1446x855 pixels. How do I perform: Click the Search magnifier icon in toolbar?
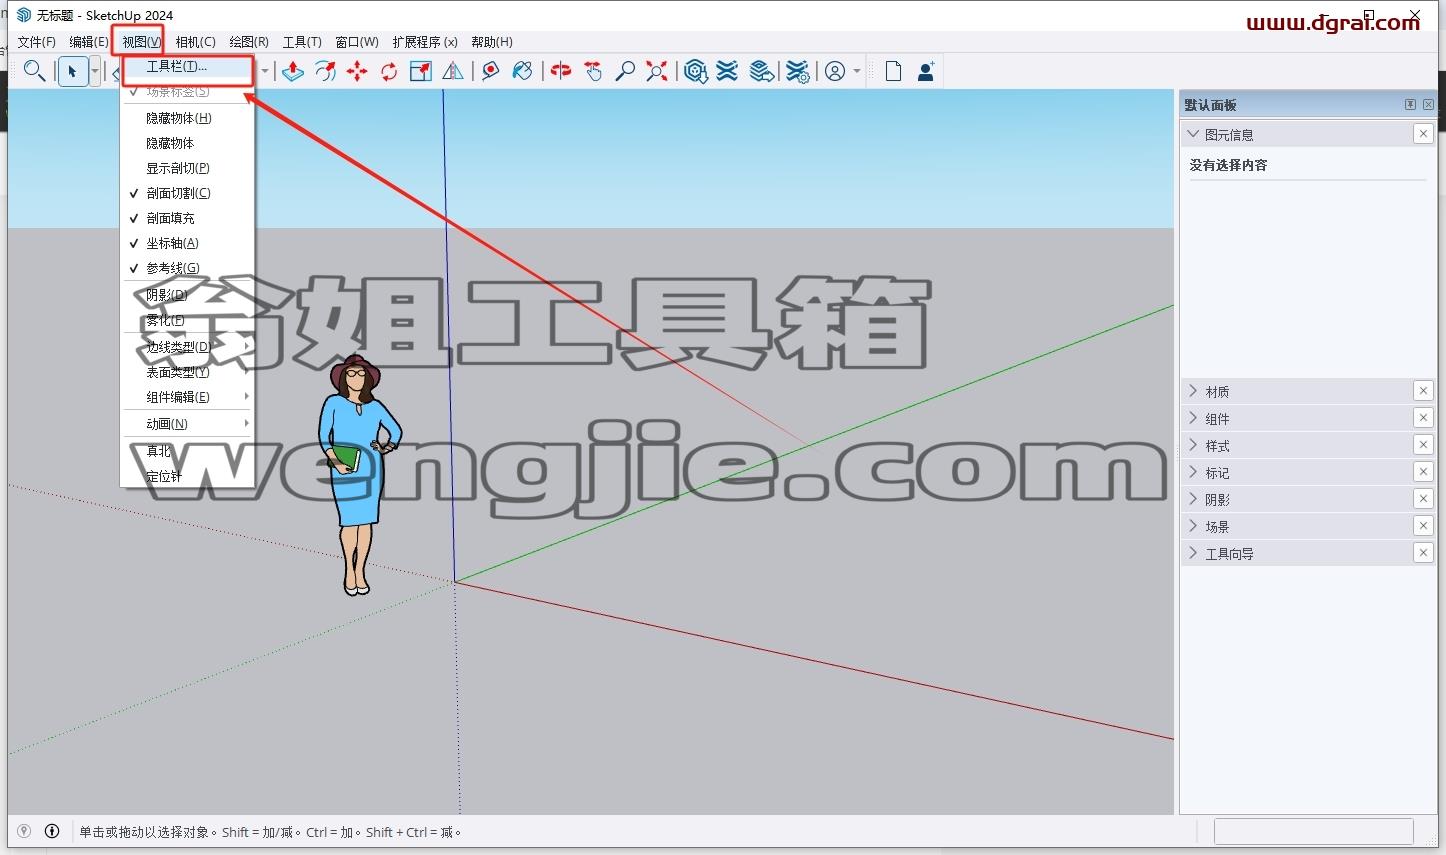click(x=34, y=71)
